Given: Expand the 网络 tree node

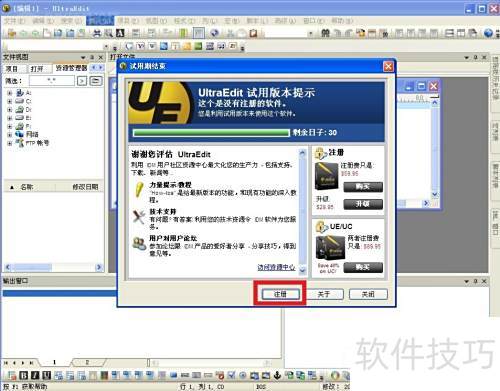Looking at the screenshot, I should tap(10, 135).
